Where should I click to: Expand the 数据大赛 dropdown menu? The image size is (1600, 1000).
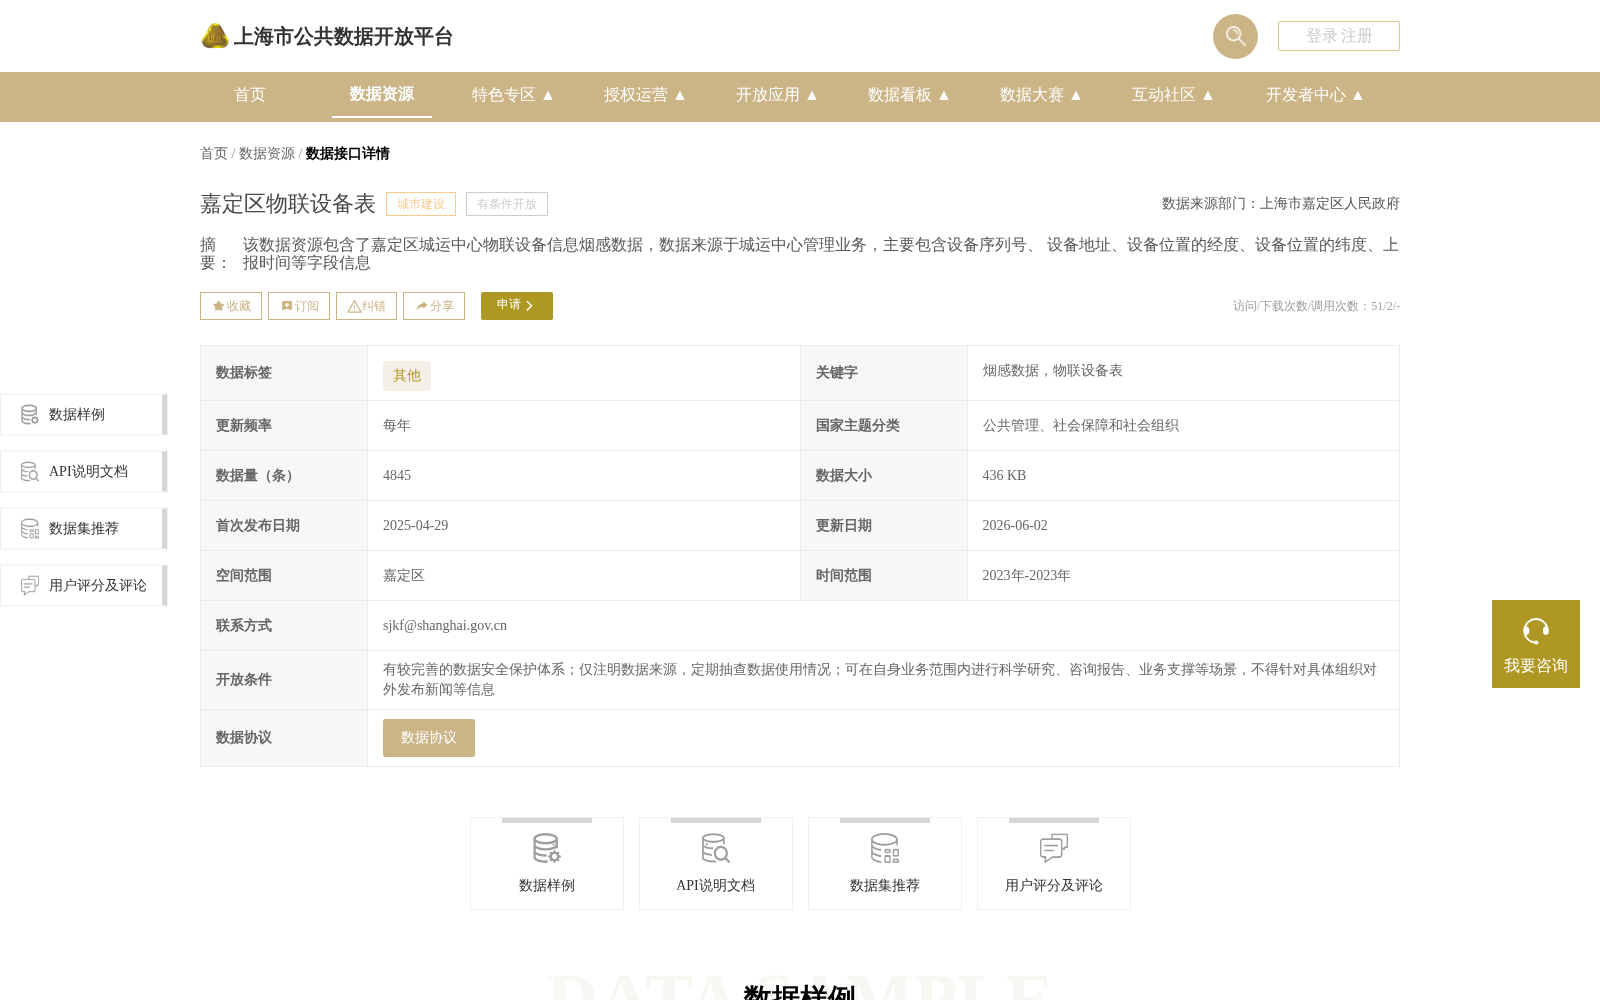(x=1041, y=95)
